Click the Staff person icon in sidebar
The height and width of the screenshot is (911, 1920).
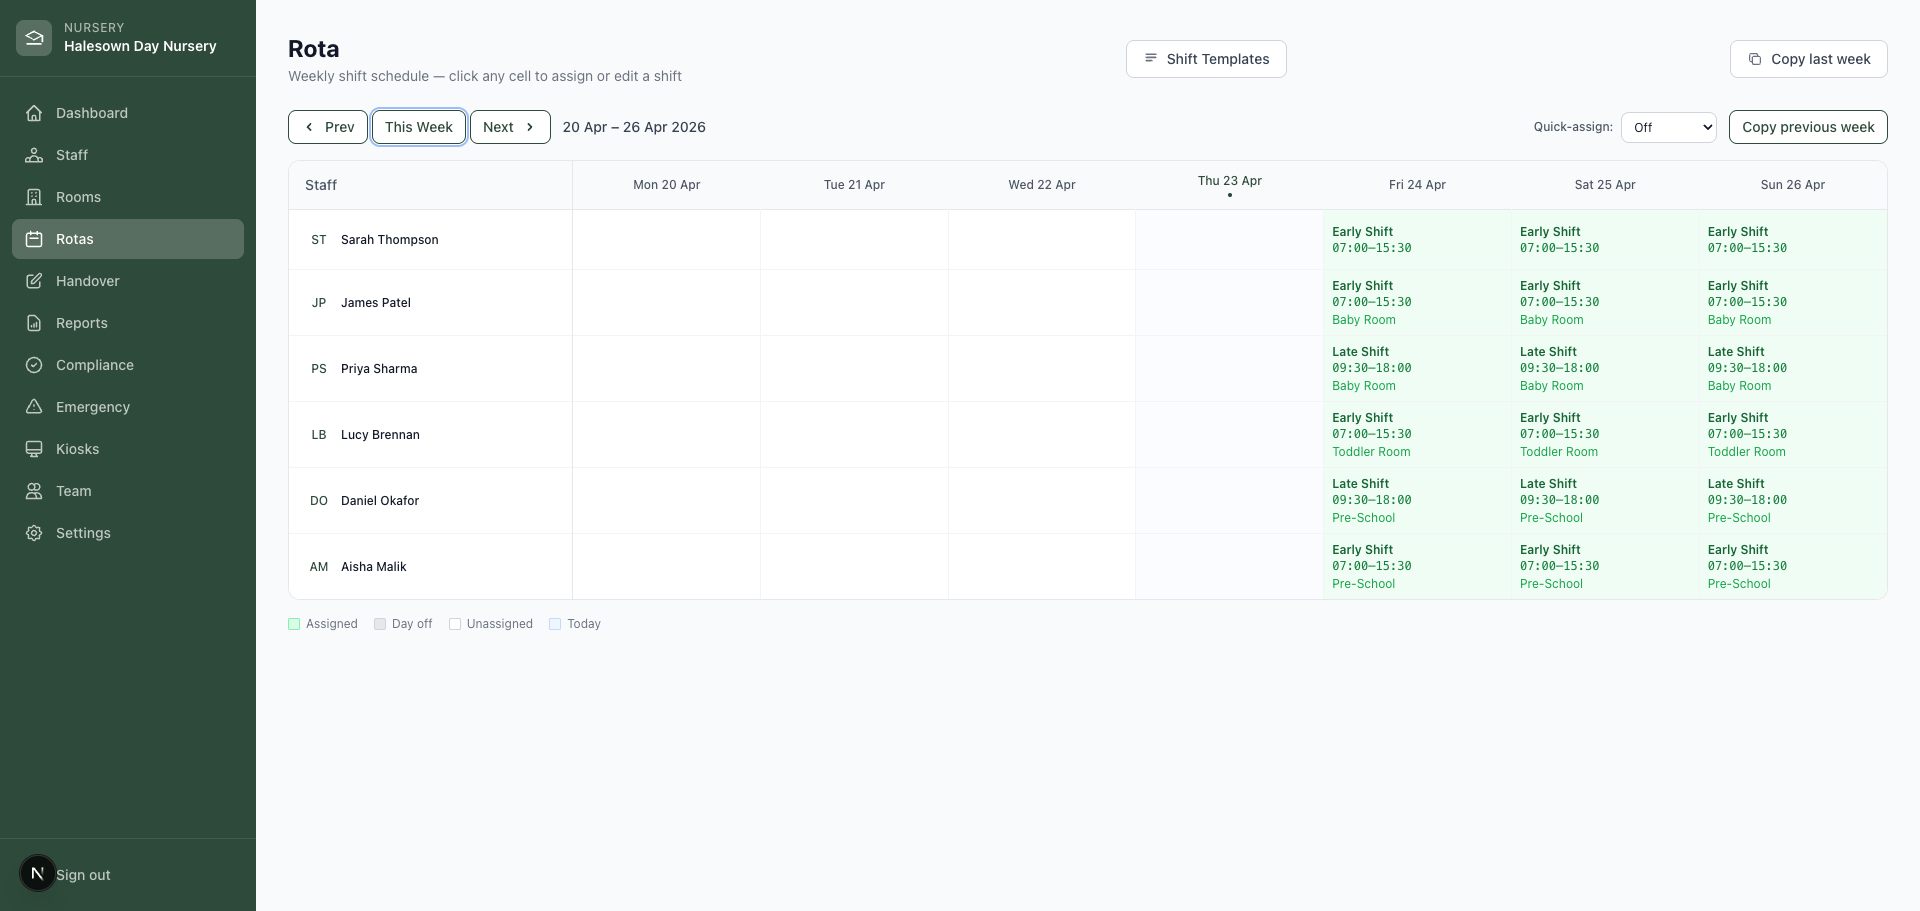(x=34, y=155)
